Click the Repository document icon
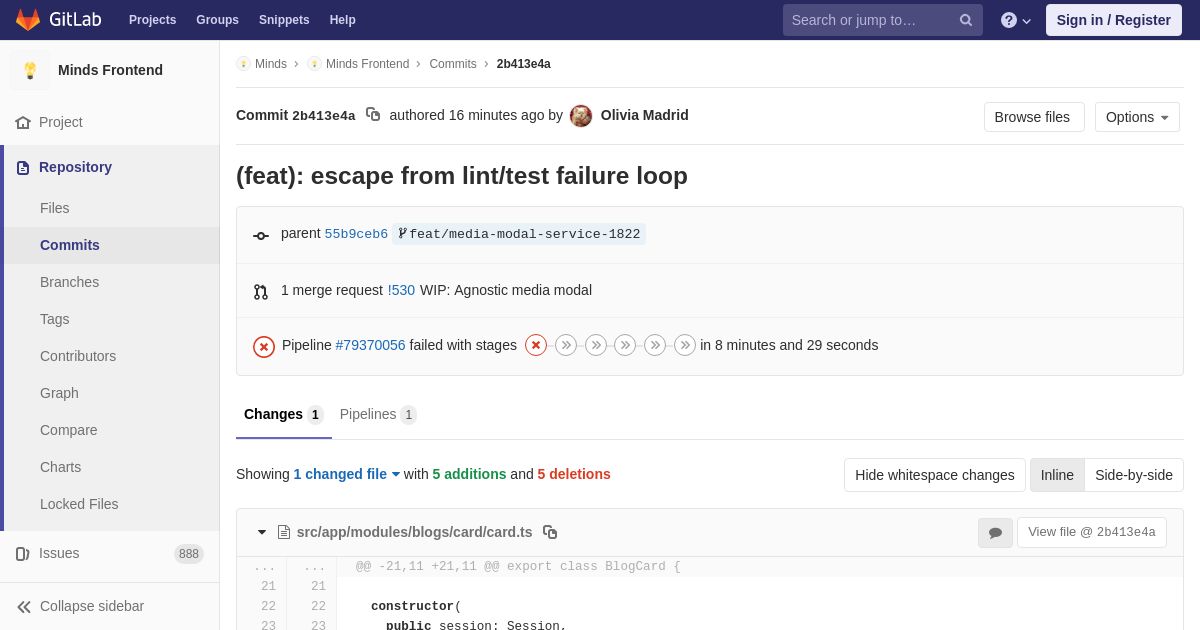This screenshot has width=1200, height=630. pos(23,168)
